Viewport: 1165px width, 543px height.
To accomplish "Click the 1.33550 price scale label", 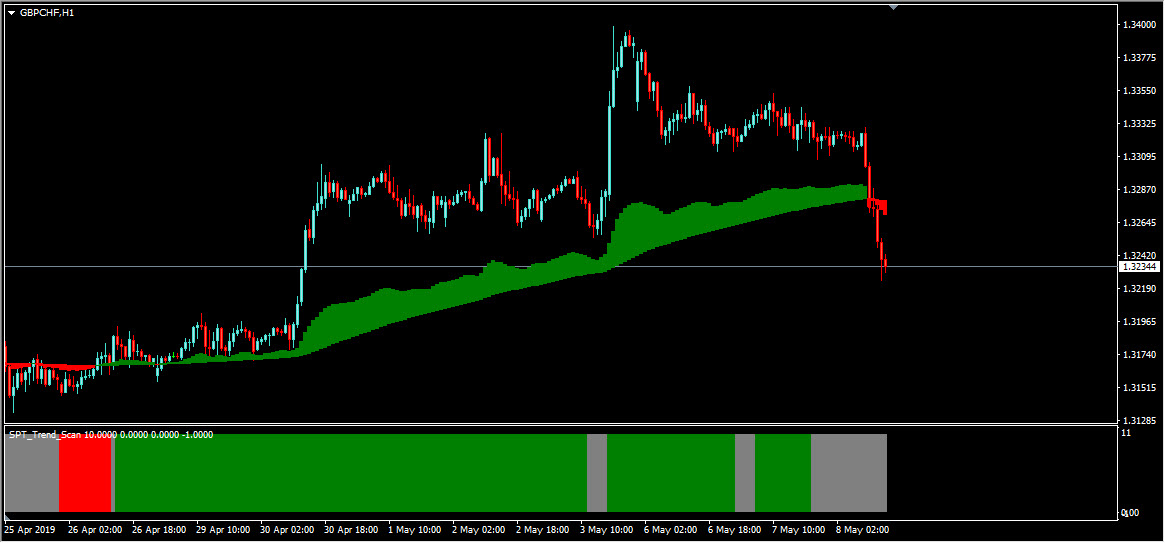I will 1140,91.
